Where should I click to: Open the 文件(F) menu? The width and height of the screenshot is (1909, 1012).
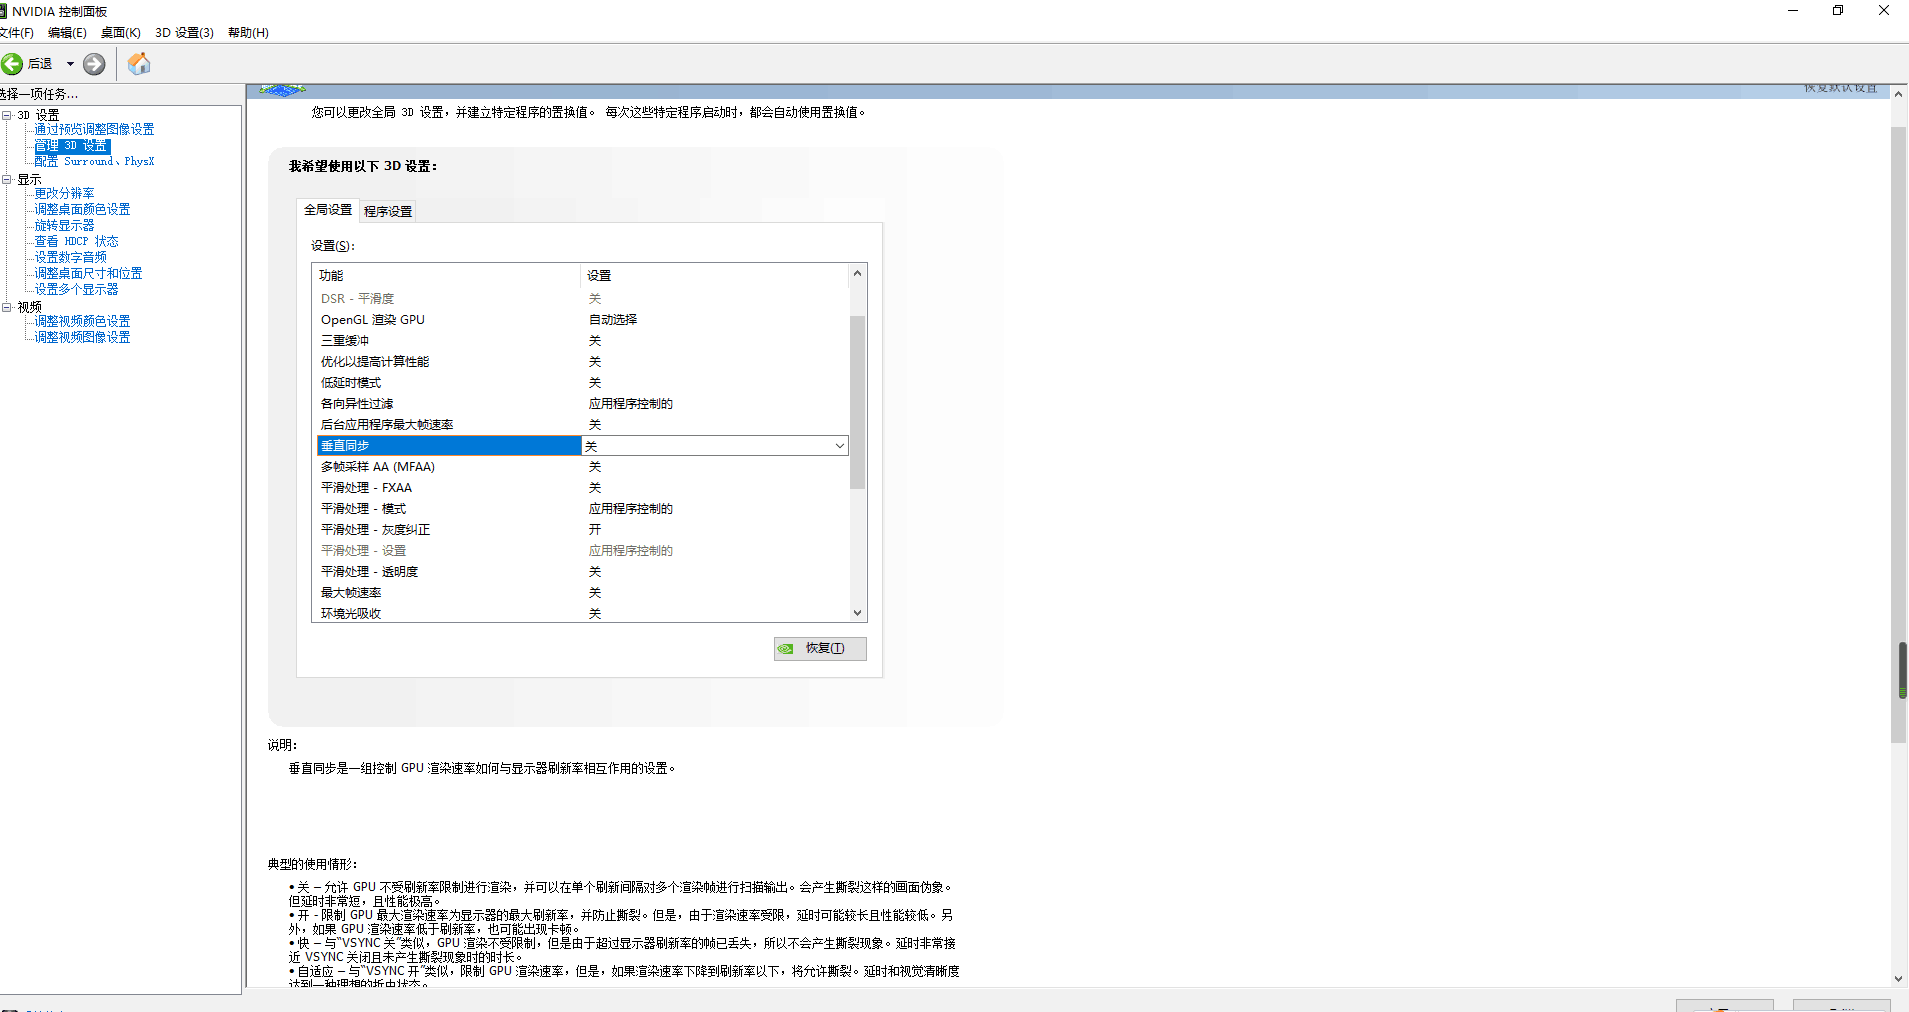(16, 33)
